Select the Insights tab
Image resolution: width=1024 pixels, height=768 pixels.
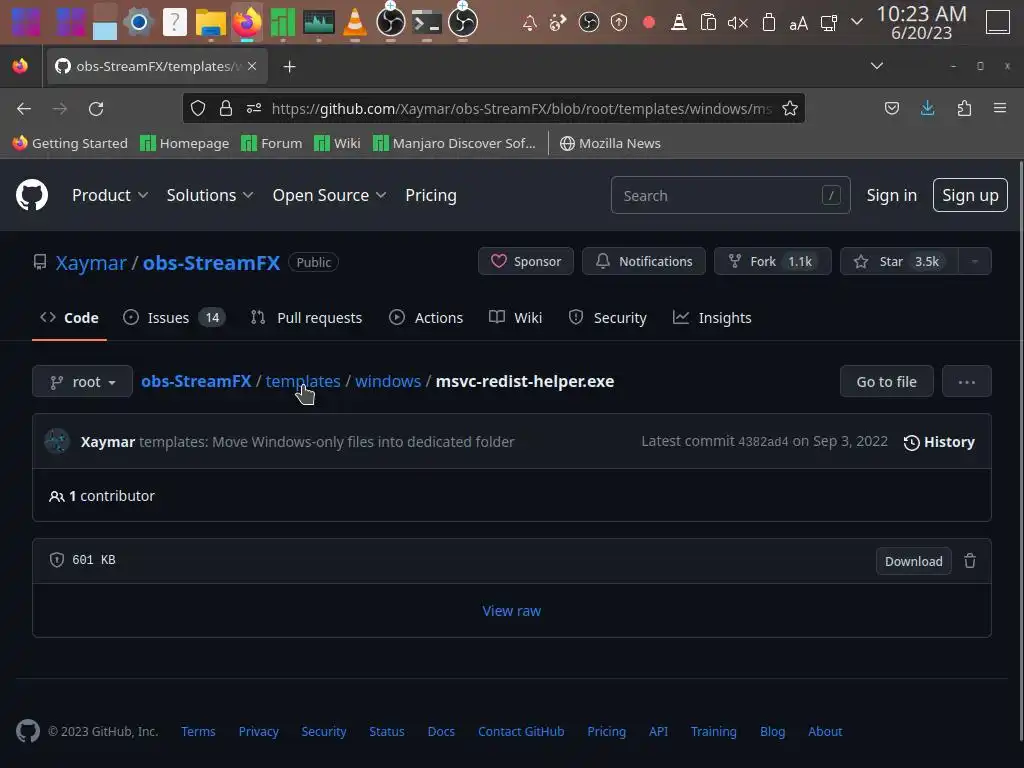click(712, 317)
